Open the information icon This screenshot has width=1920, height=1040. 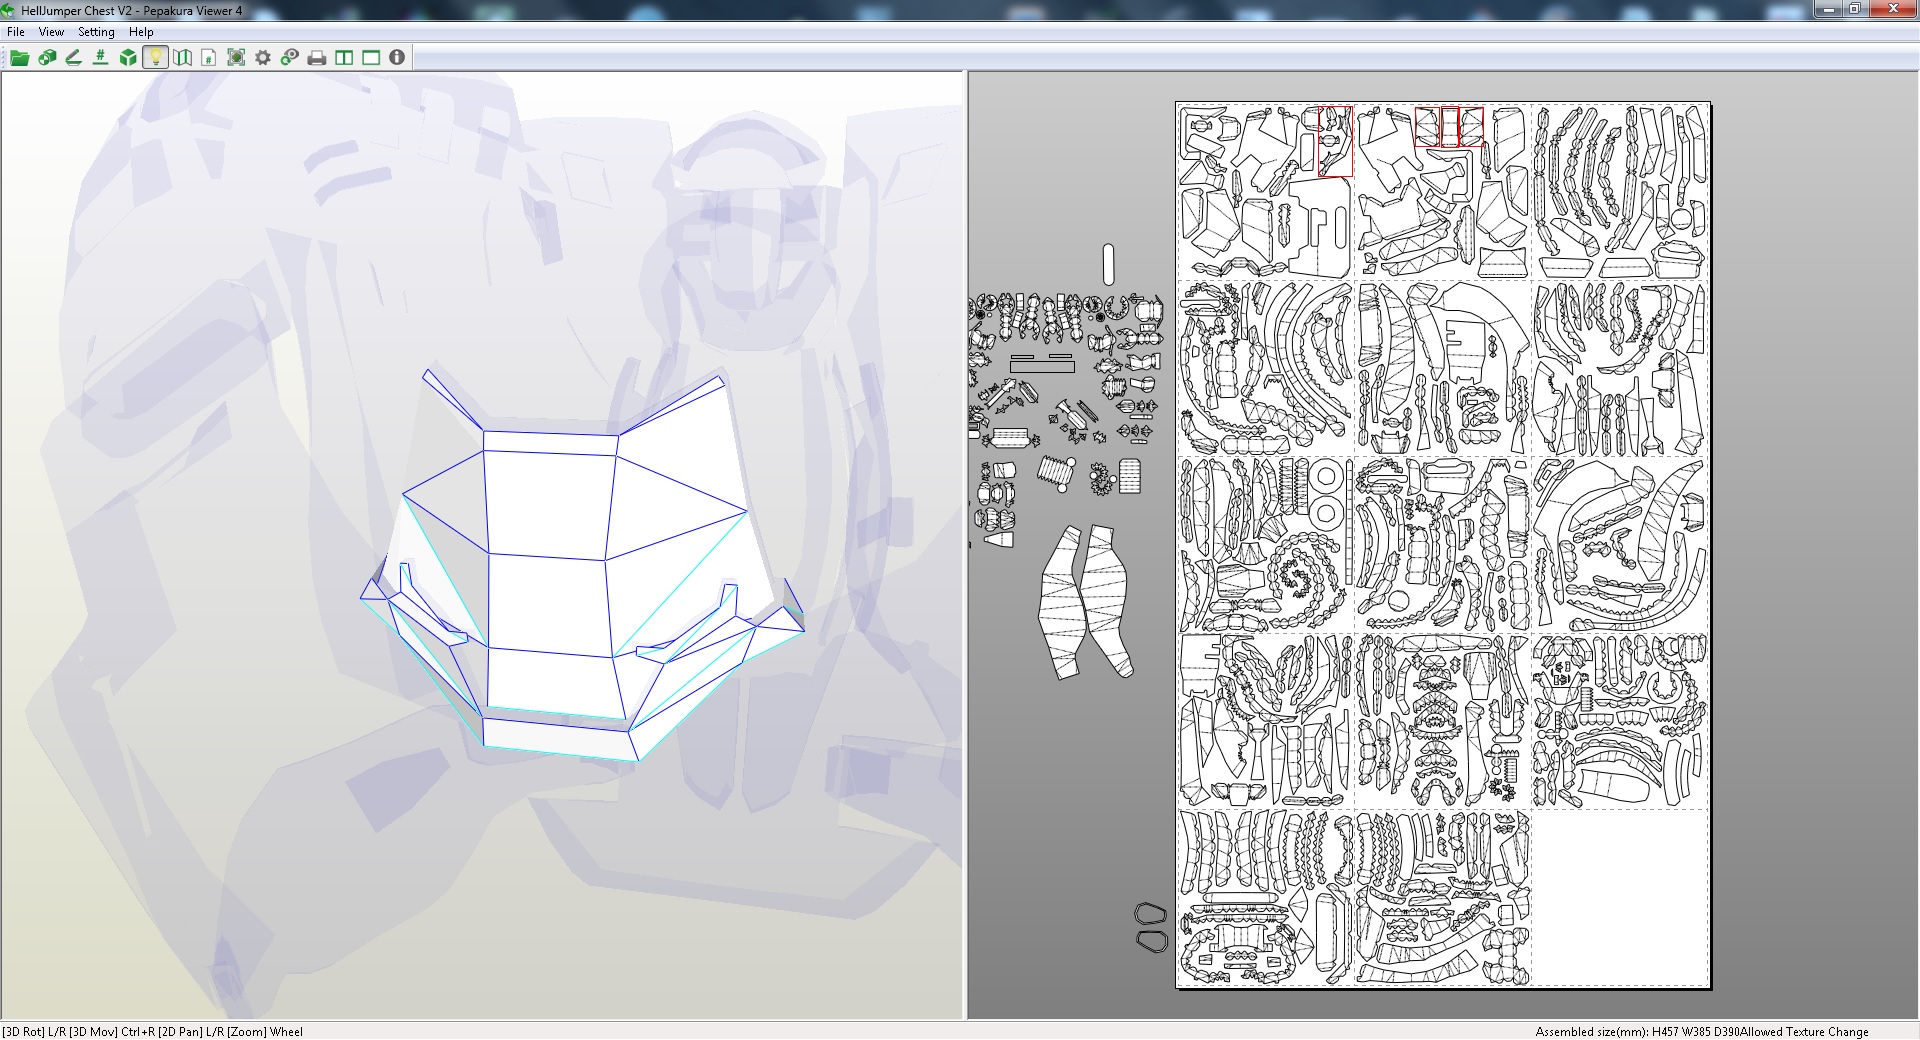(397, 58)
